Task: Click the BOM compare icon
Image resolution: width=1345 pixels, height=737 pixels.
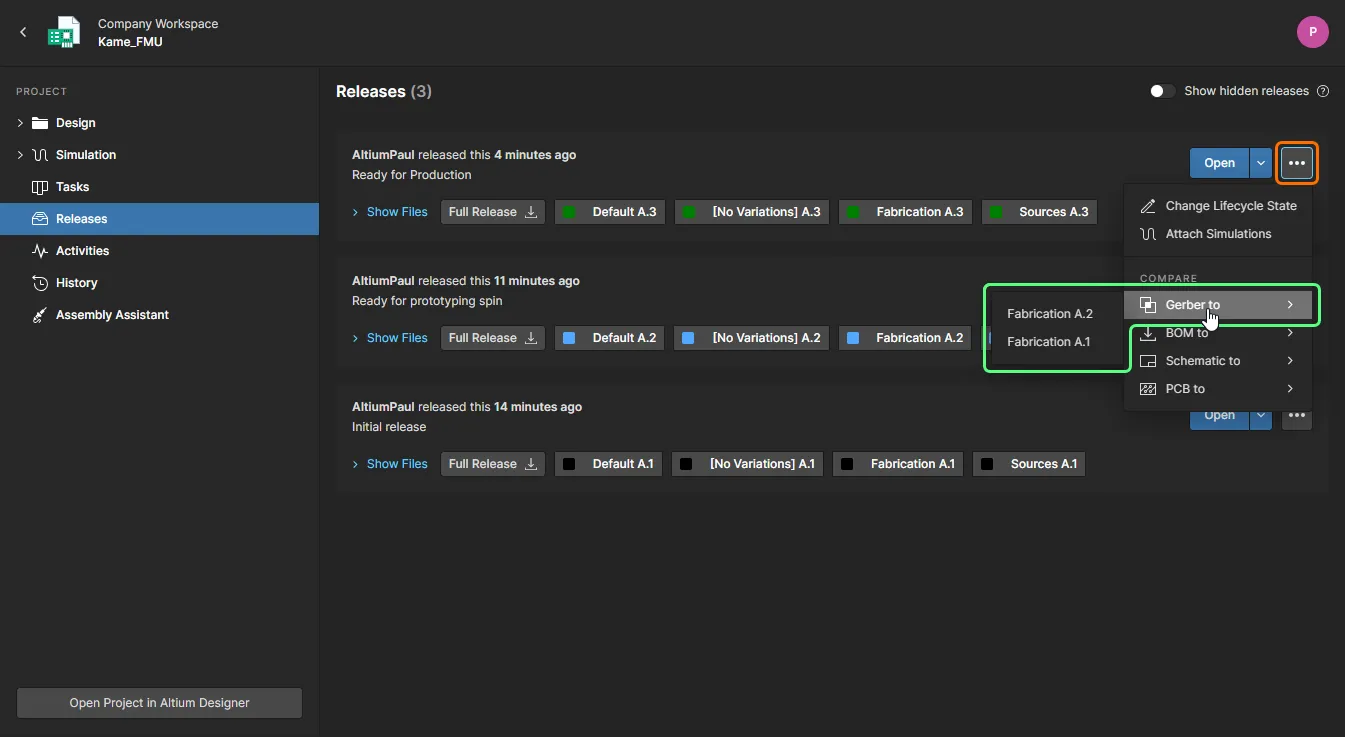Action: click(x=1148, y=333)
